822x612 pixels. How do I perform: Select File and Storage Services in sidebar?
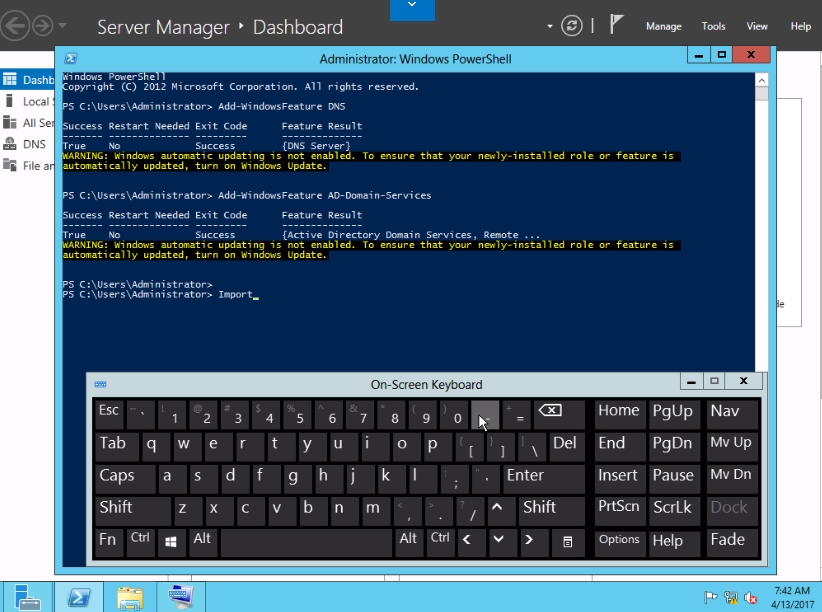(x=27, y=166)
